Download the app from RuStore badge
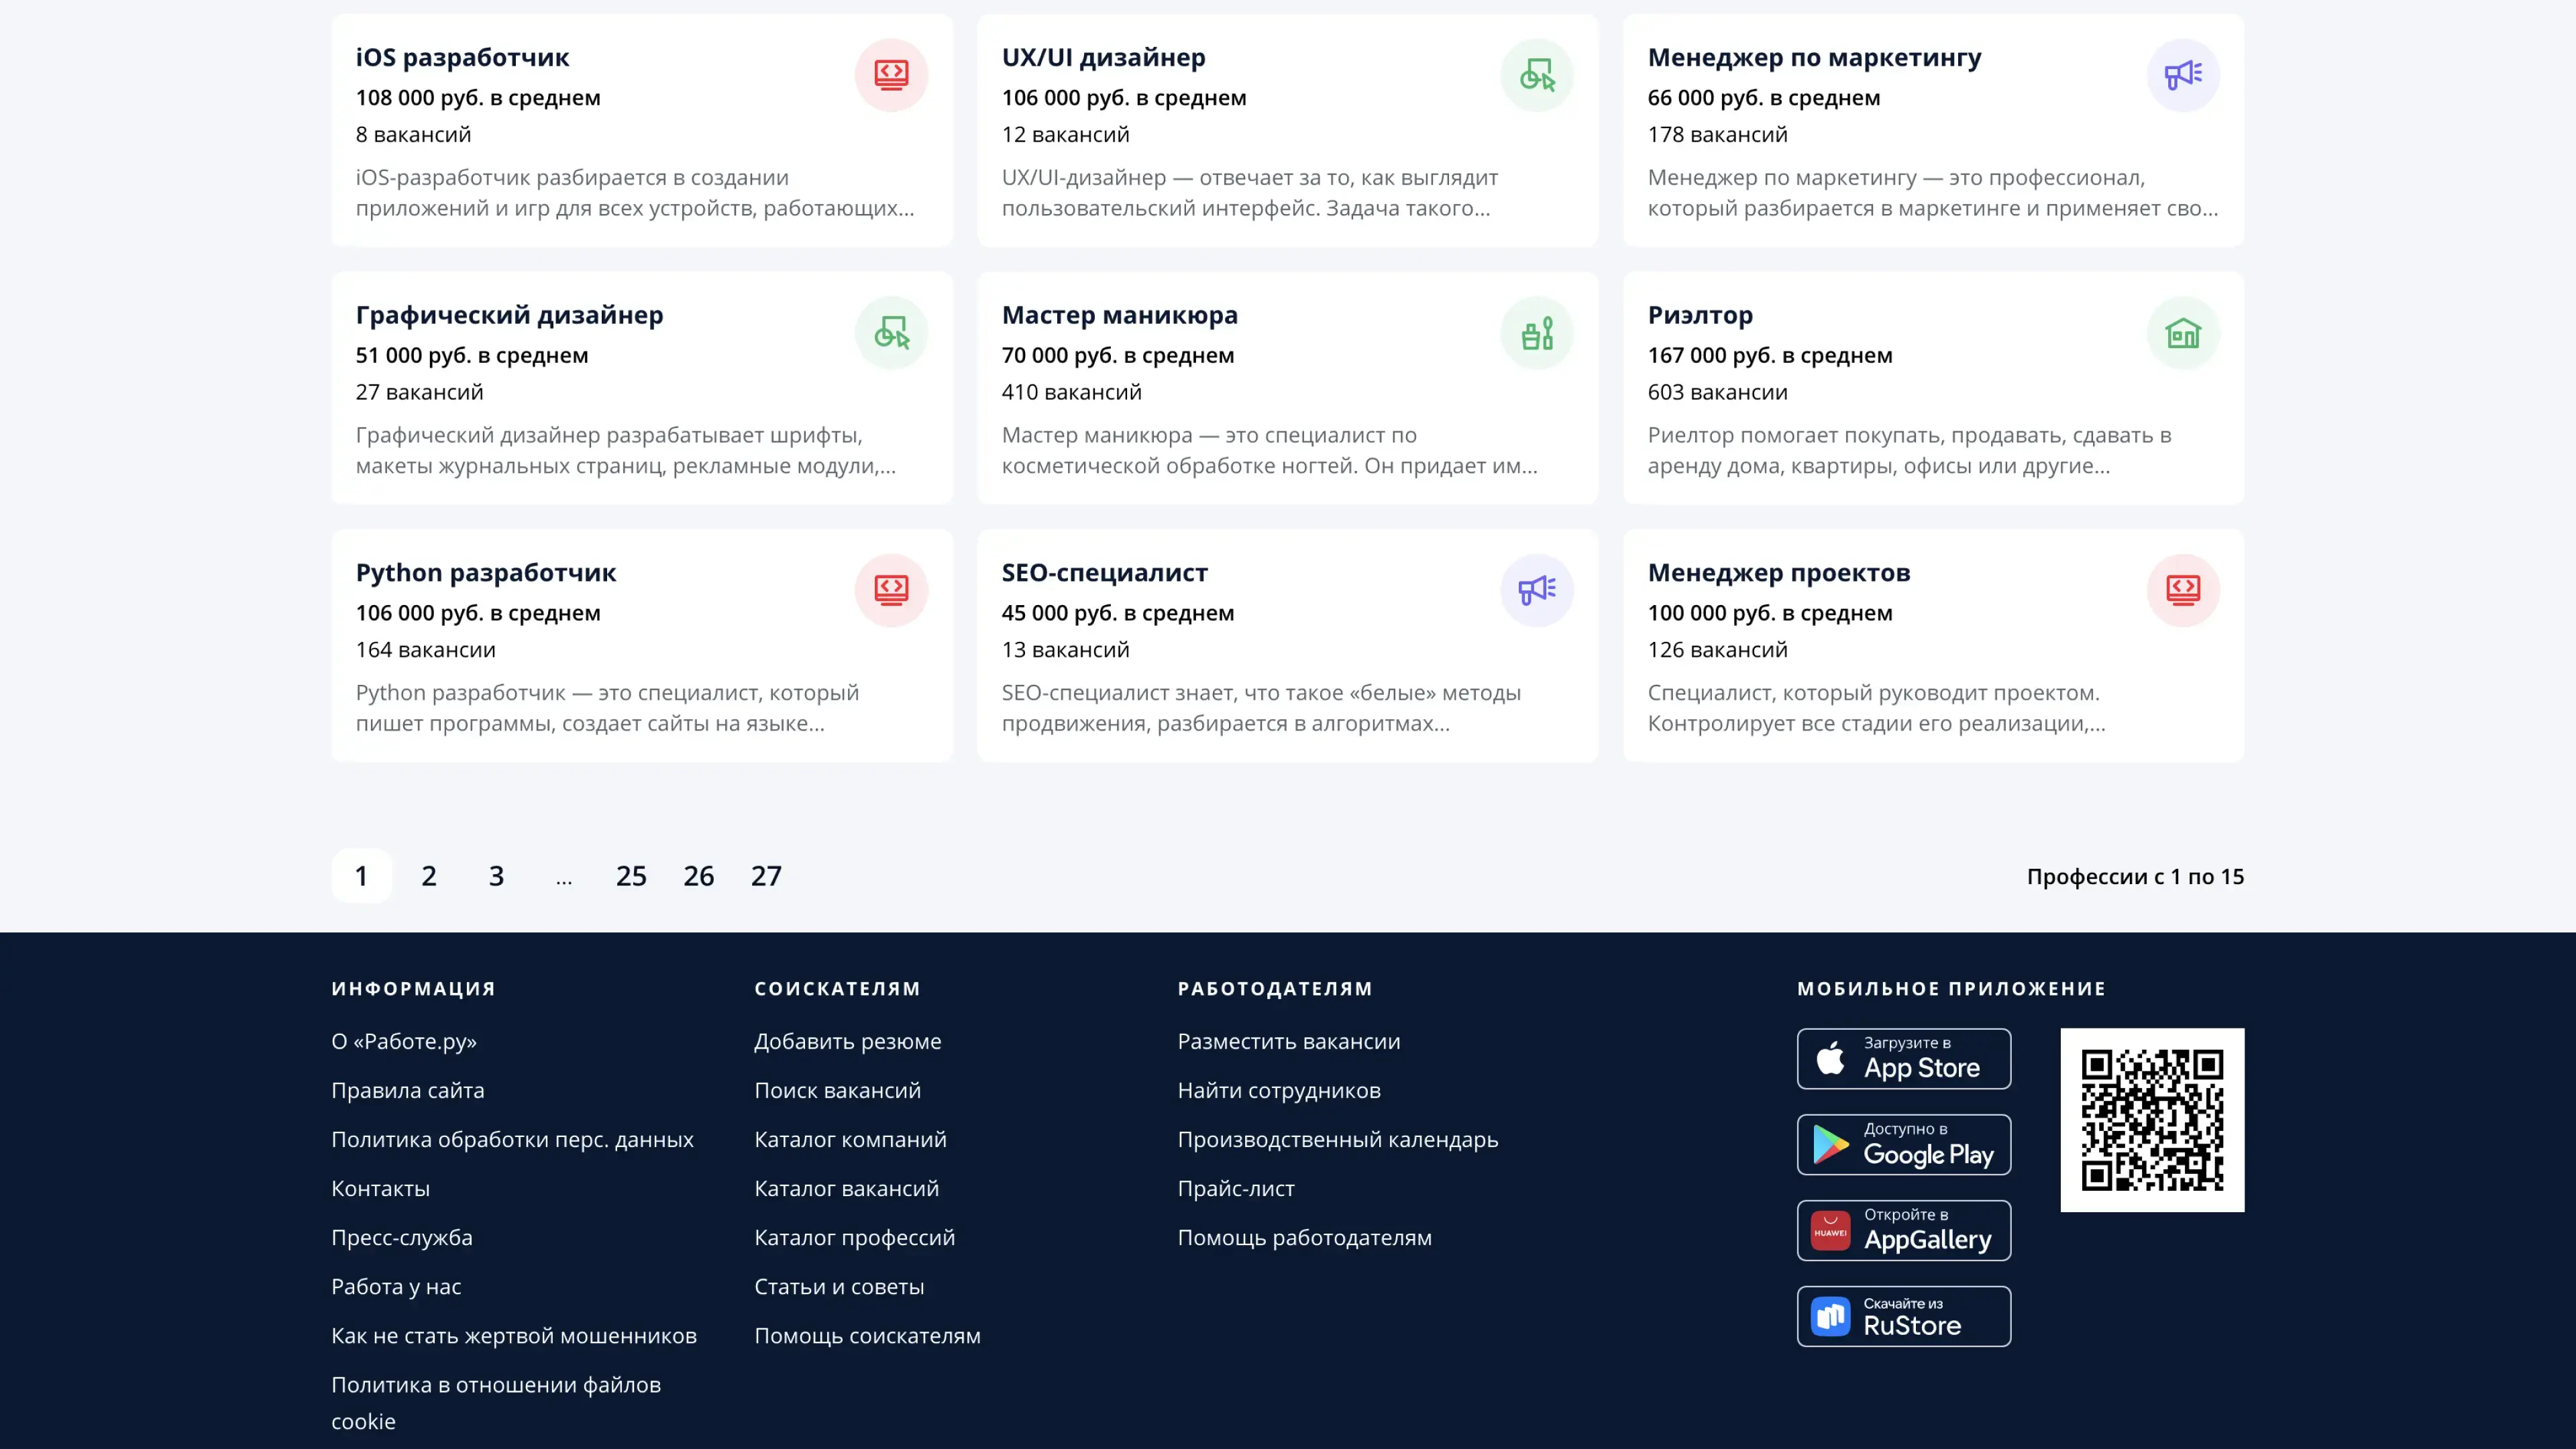 pos(1903,1316)
